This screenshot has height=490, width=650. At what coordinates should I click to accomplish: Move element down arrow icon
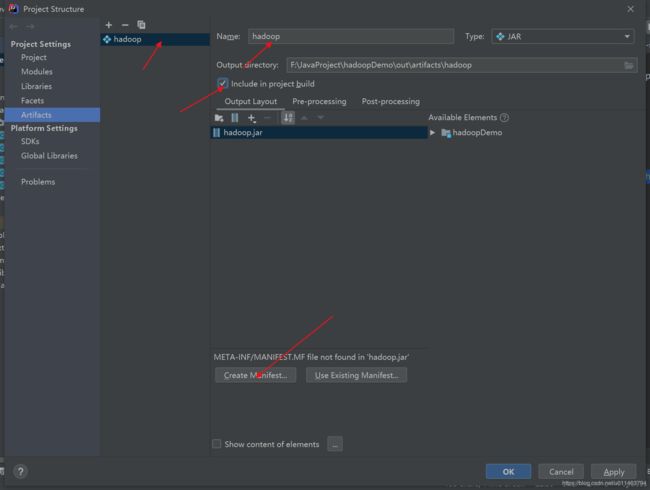tap(321, 118)
